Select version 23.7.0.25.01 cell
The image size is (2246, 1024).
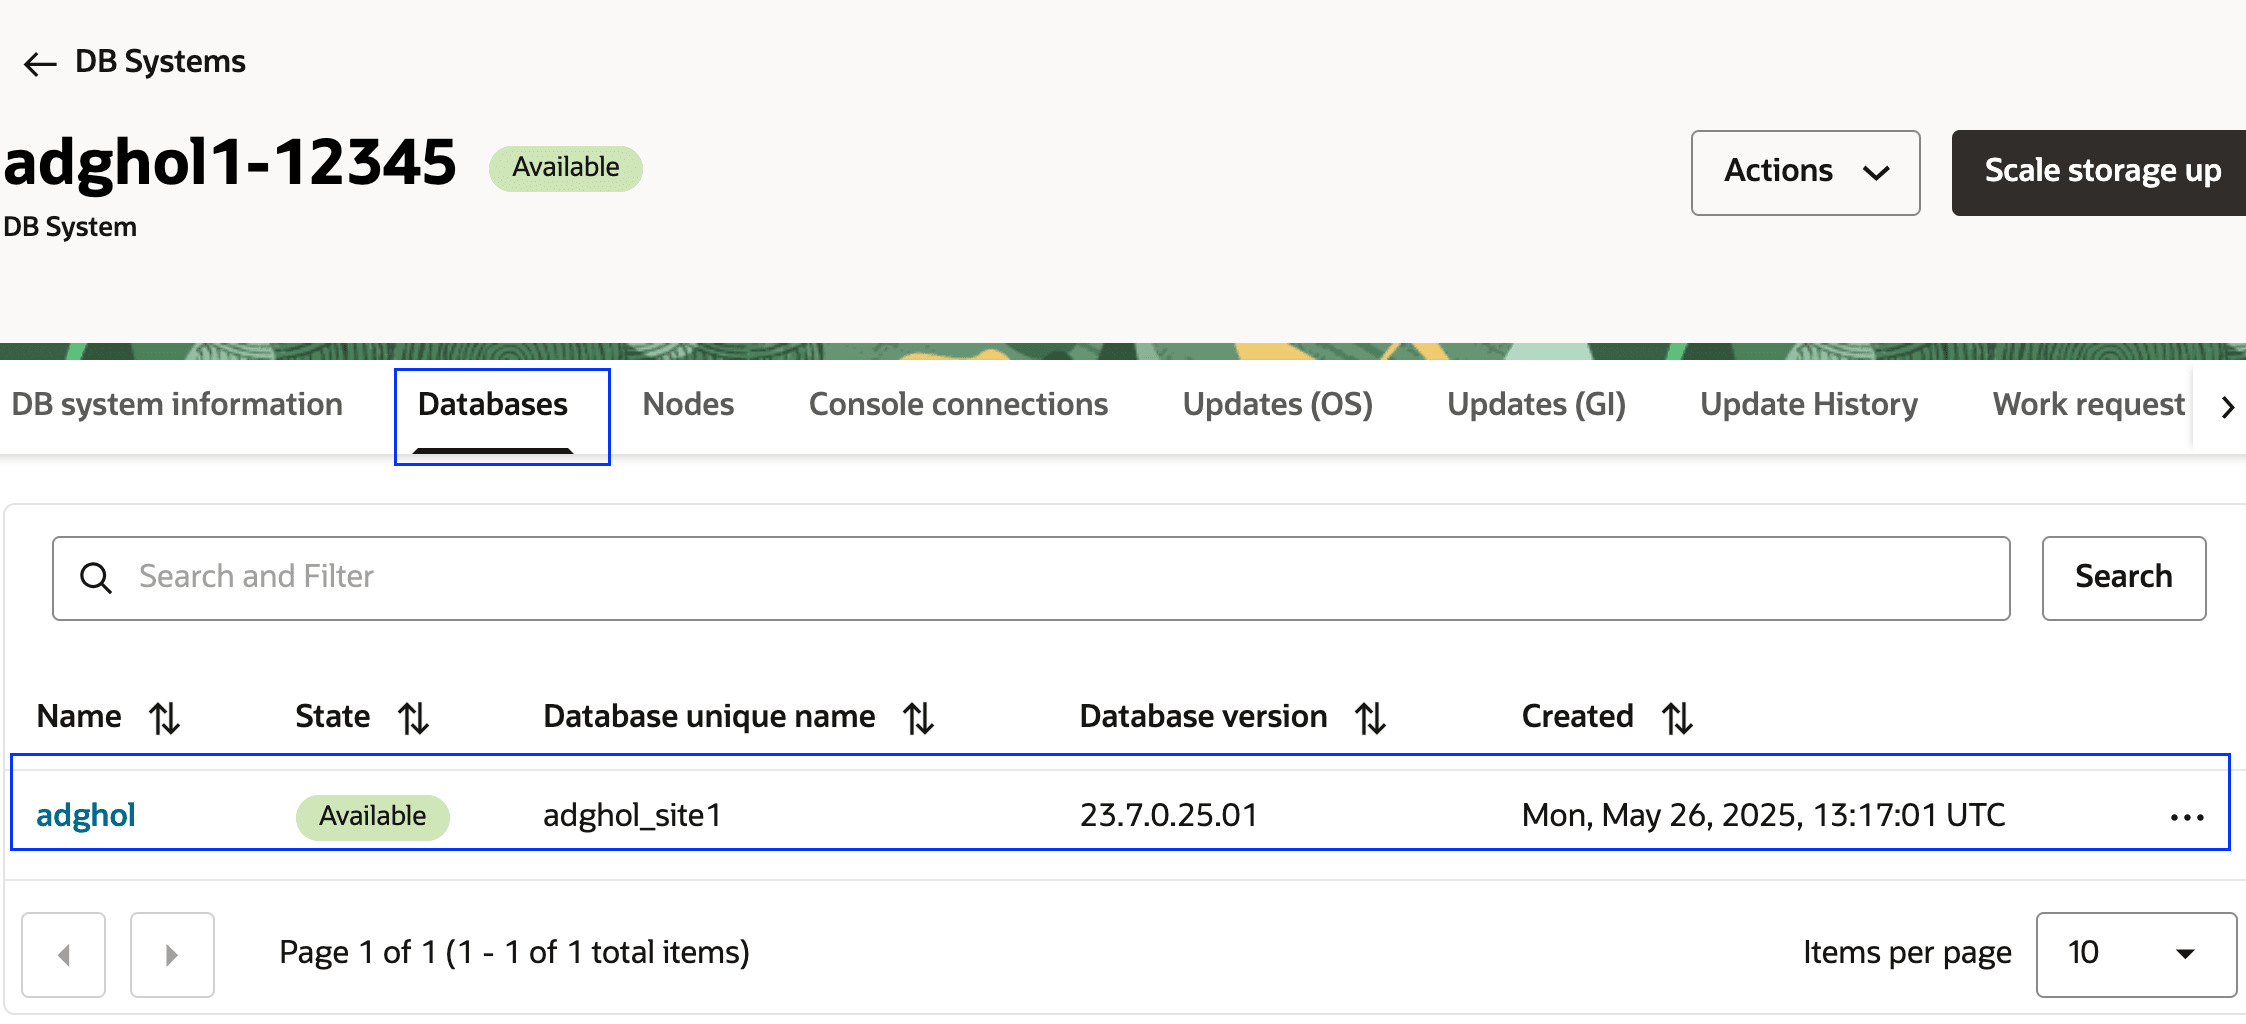click(1168, 816)
